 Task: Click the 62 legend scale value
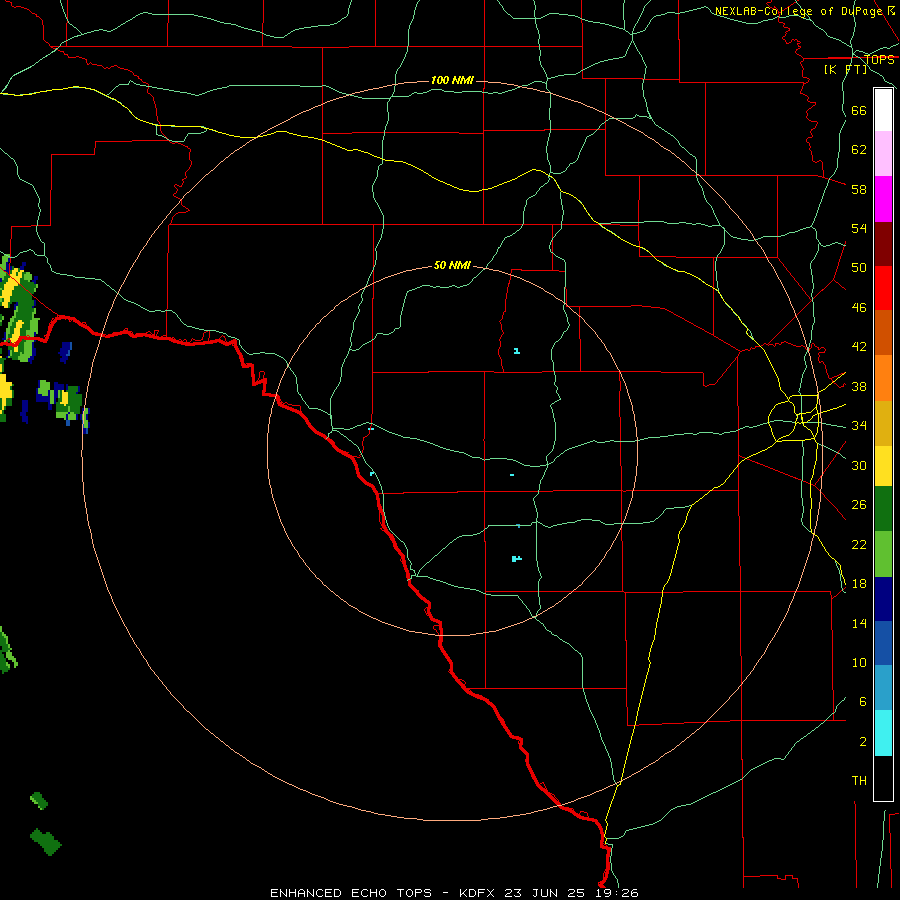pos(859,150)
